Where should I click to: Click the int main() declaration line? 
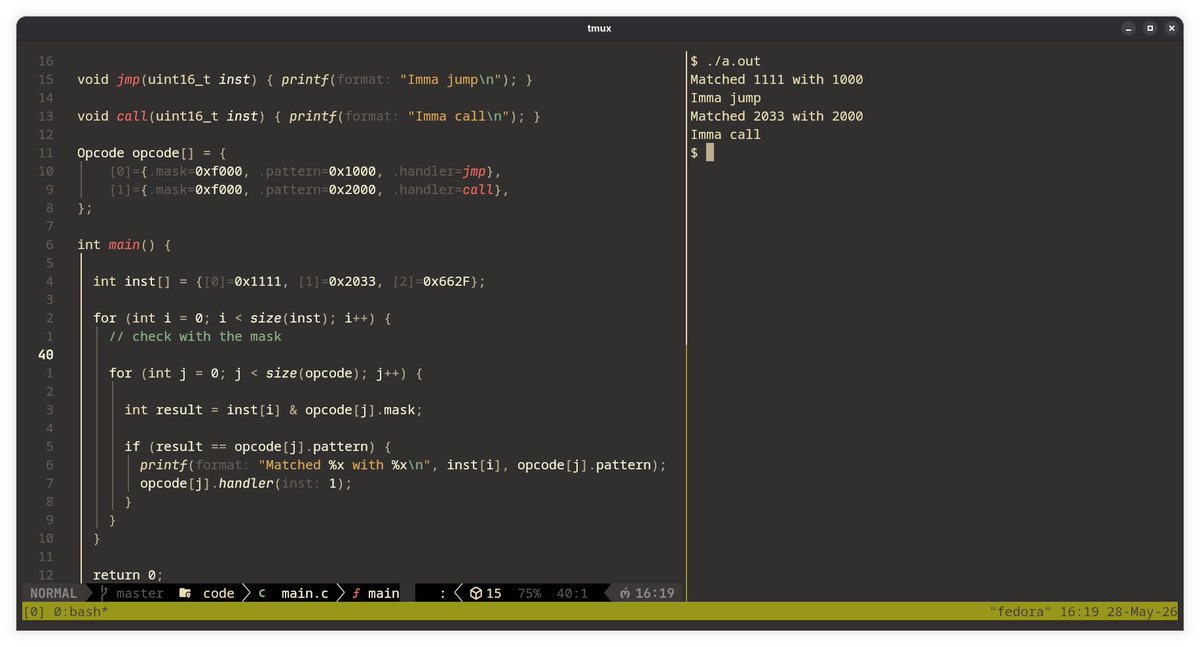pos(125,244)
